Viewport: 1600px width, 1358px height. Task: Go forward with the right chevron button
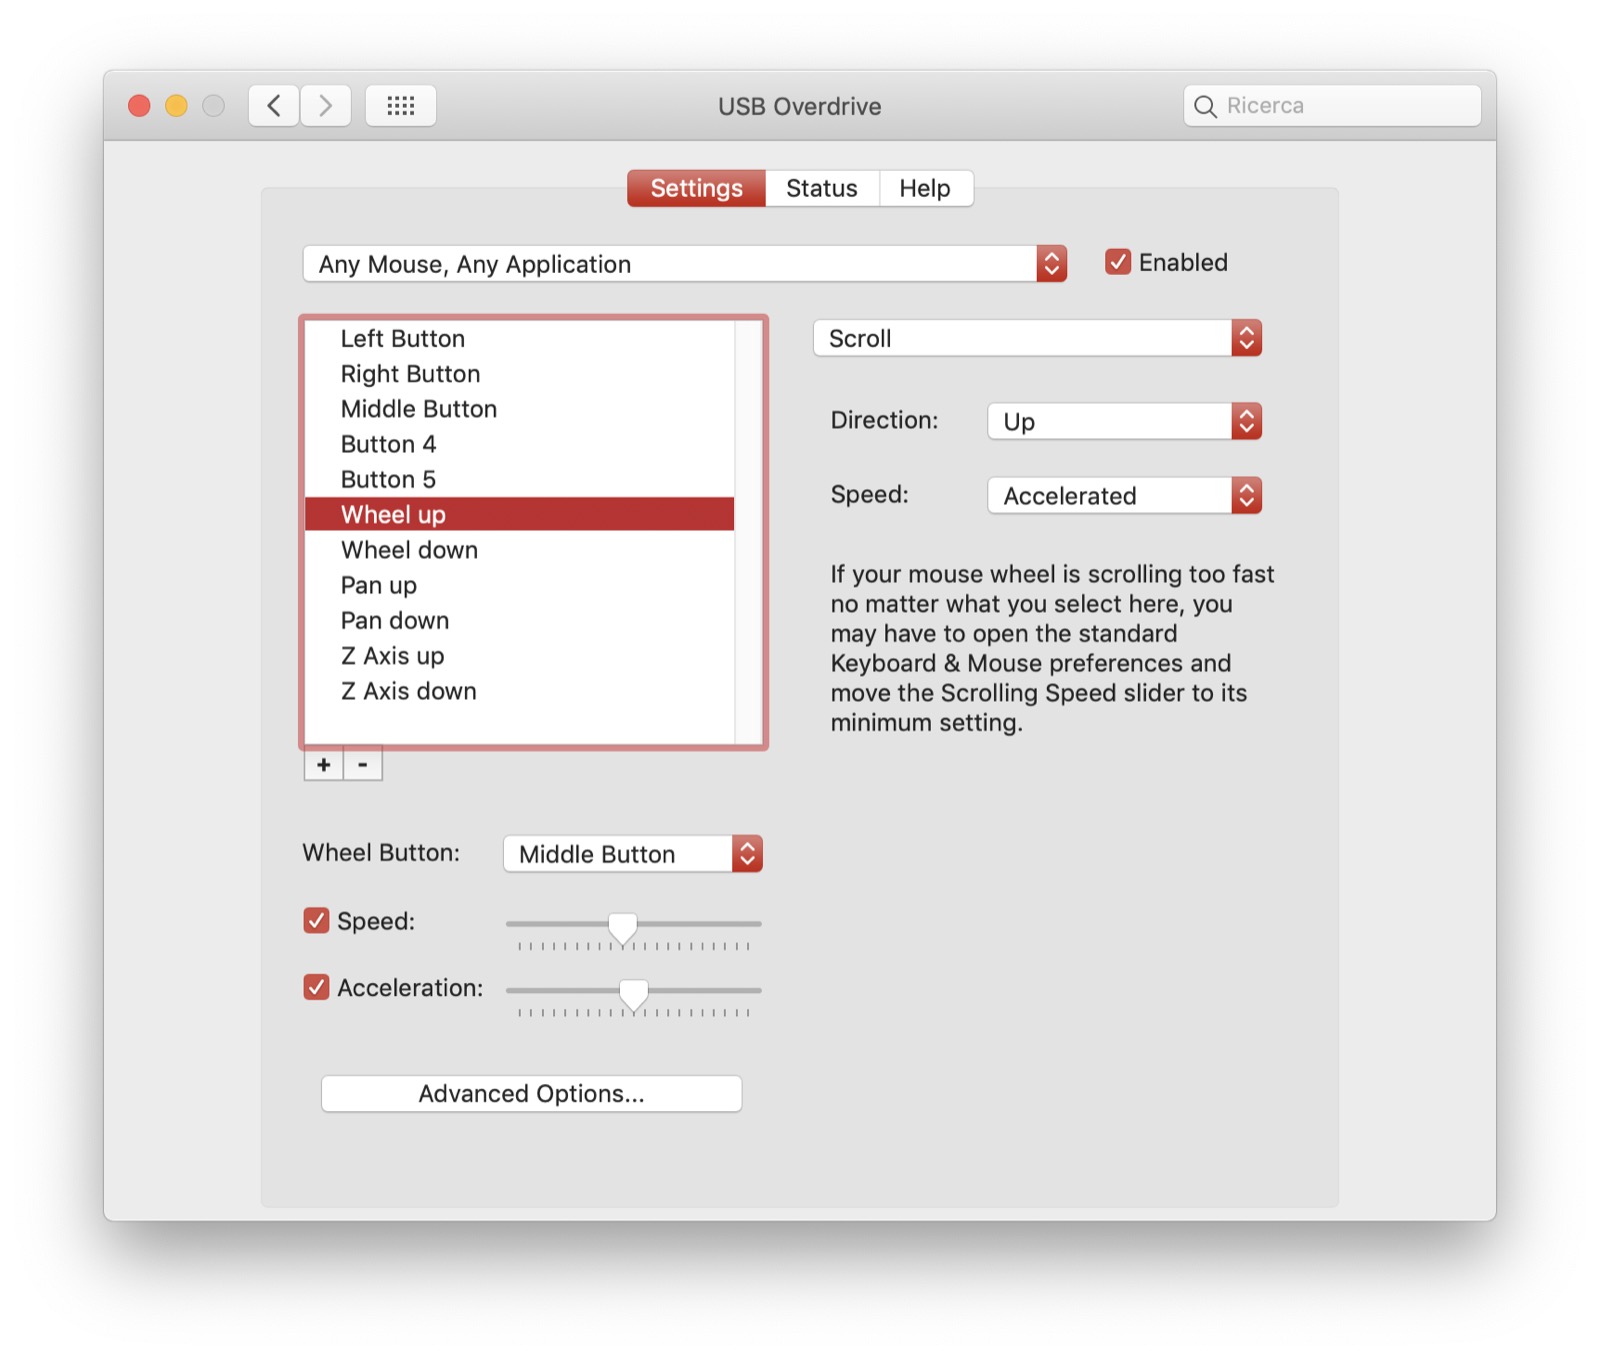click(326, 105)
